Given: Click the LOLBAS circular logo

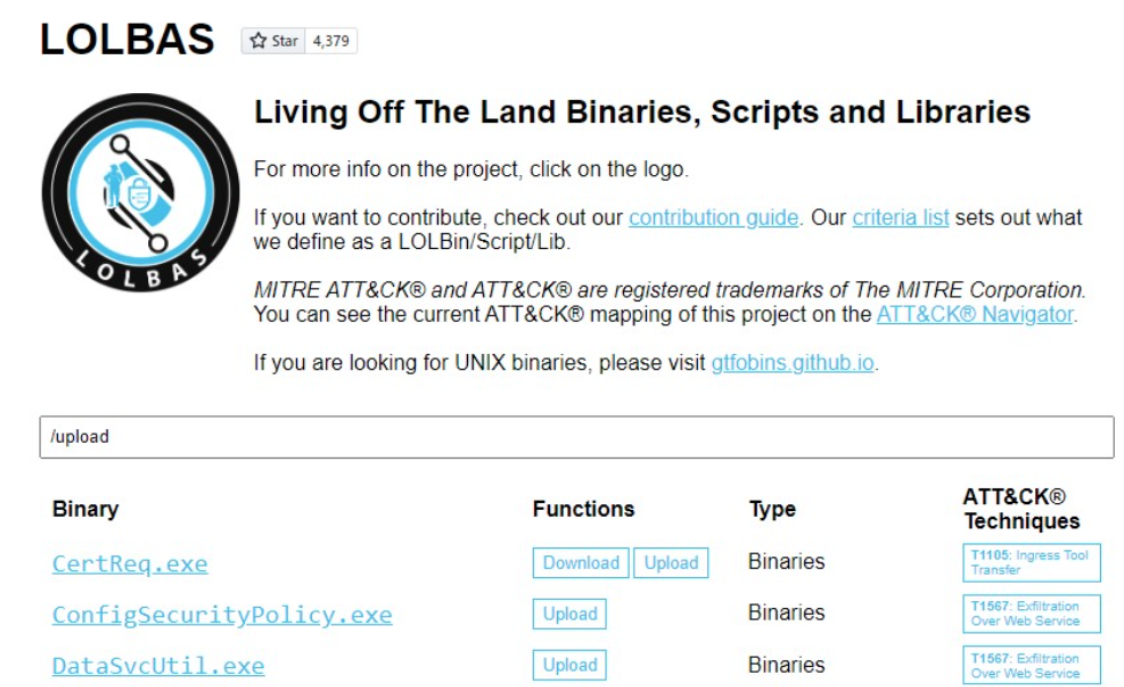Looking at the screenshot, I should pos(140,192).
